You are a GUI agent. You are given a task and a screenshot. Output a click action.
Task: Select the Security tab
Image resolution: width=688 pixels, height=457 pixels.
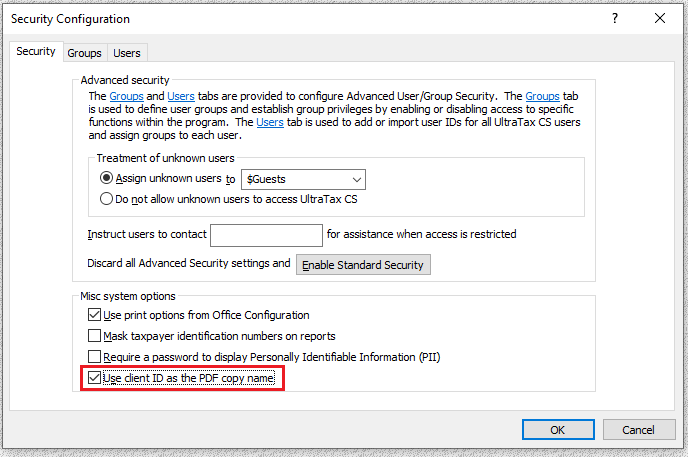[36, 52]
